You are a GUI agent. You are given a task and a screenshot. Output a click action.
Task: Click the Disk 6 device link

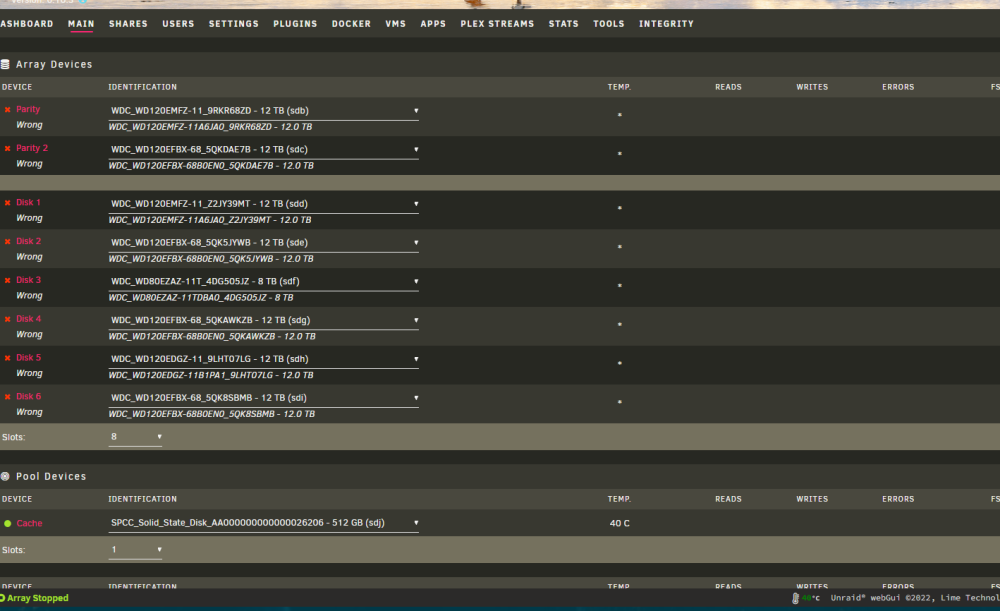click(29, 397)
